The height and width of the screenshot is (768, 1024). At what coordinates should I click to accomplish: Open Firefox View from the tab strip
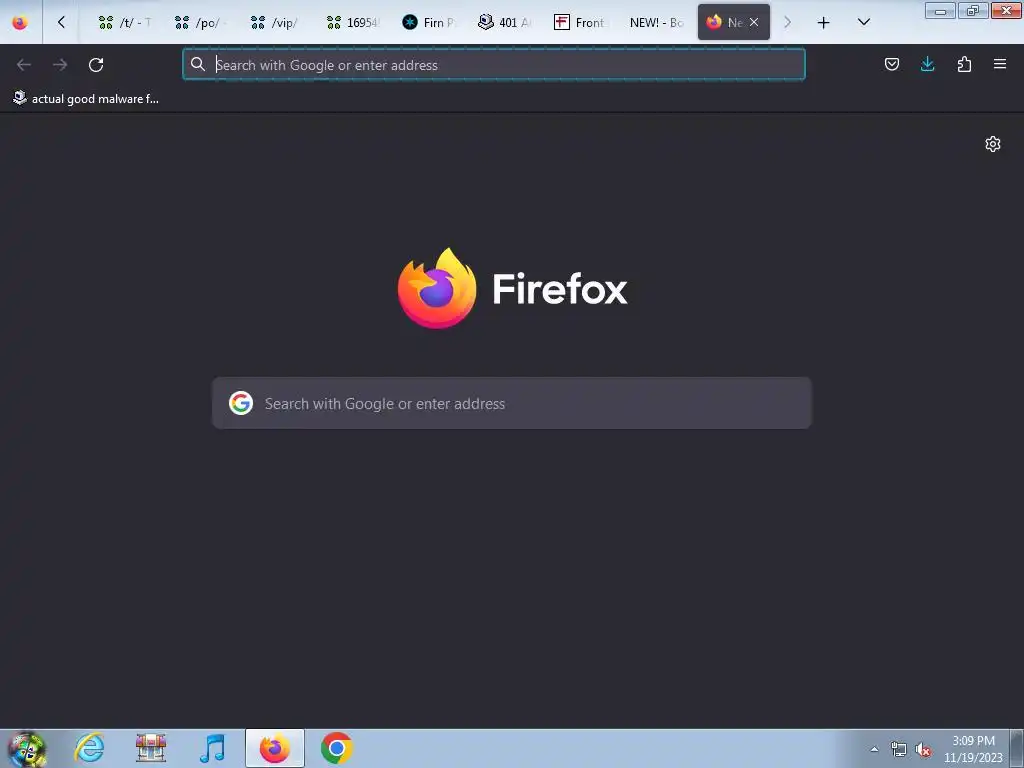point(20,22)
